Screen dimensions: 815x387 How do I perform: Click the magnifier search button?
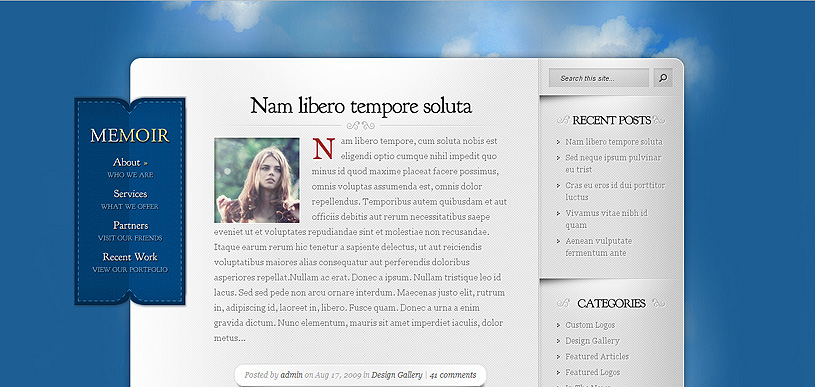click(663, 78)
